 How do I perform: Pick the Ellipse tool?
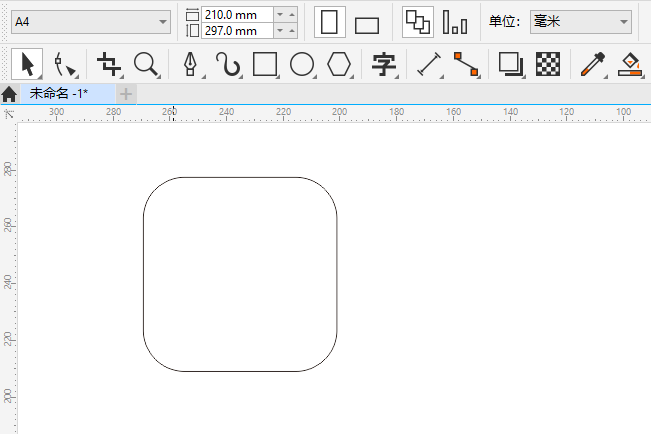click(x=302, y=65)
